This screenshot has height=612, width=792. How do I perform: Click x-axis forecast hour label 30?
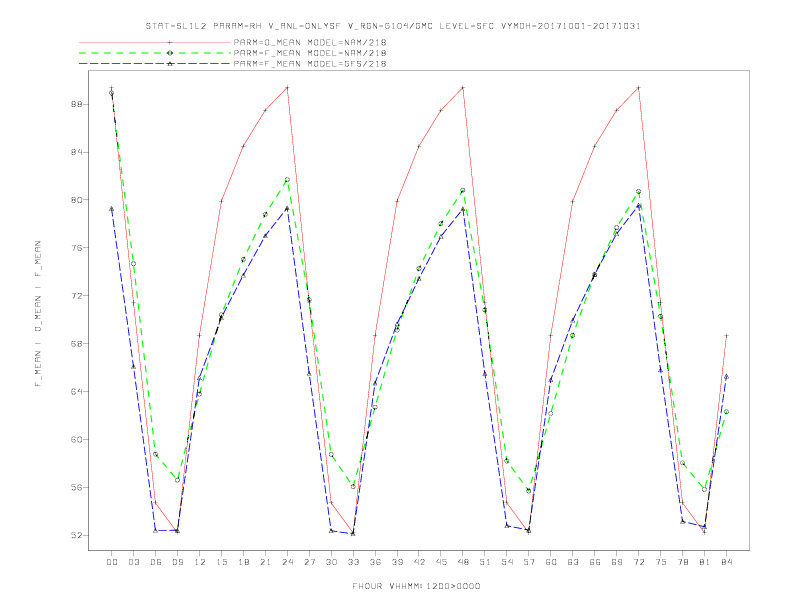pos(331,562)
